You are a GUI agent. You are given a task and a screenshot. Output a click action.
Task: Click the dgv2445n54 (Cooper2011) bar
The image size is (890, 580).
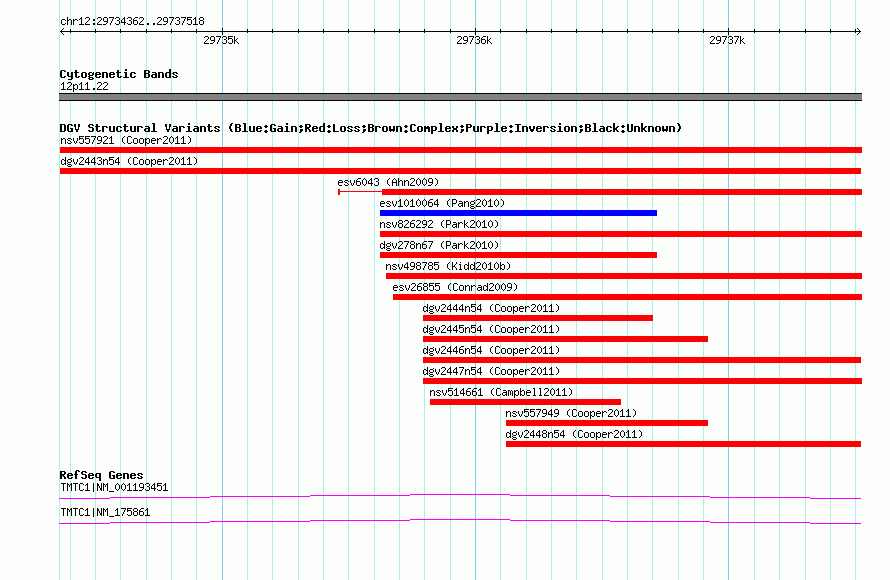click(565, 339)
